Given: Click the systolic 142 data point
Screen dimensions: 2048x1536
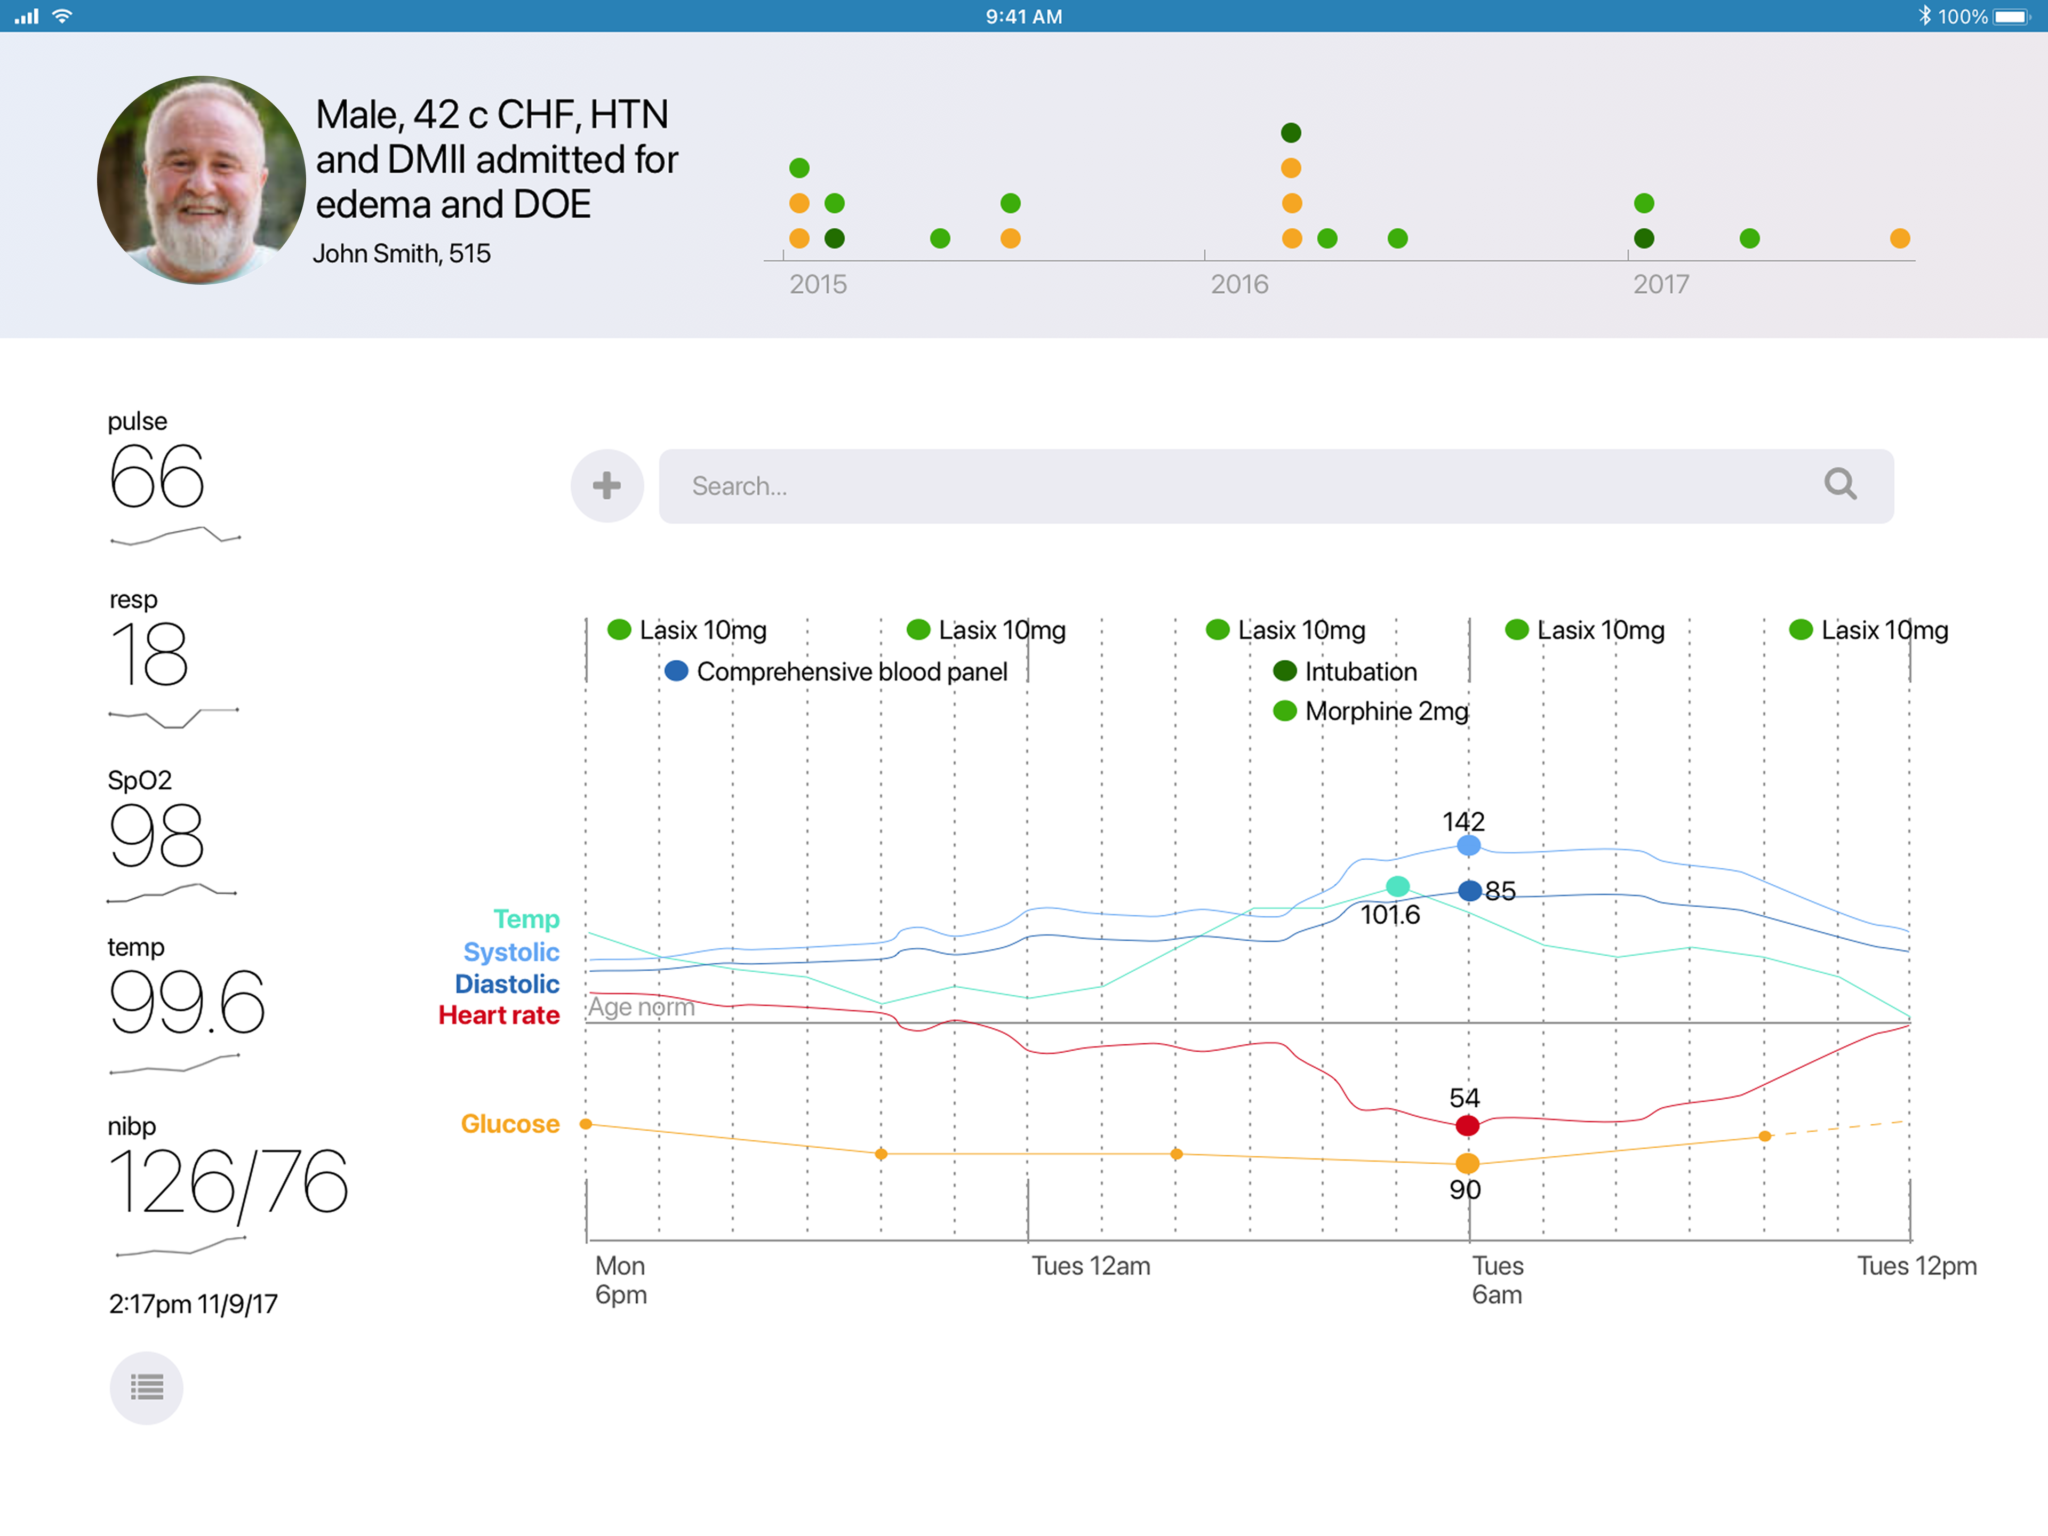Looking at the screenshot, I should tap(1468, 846).
